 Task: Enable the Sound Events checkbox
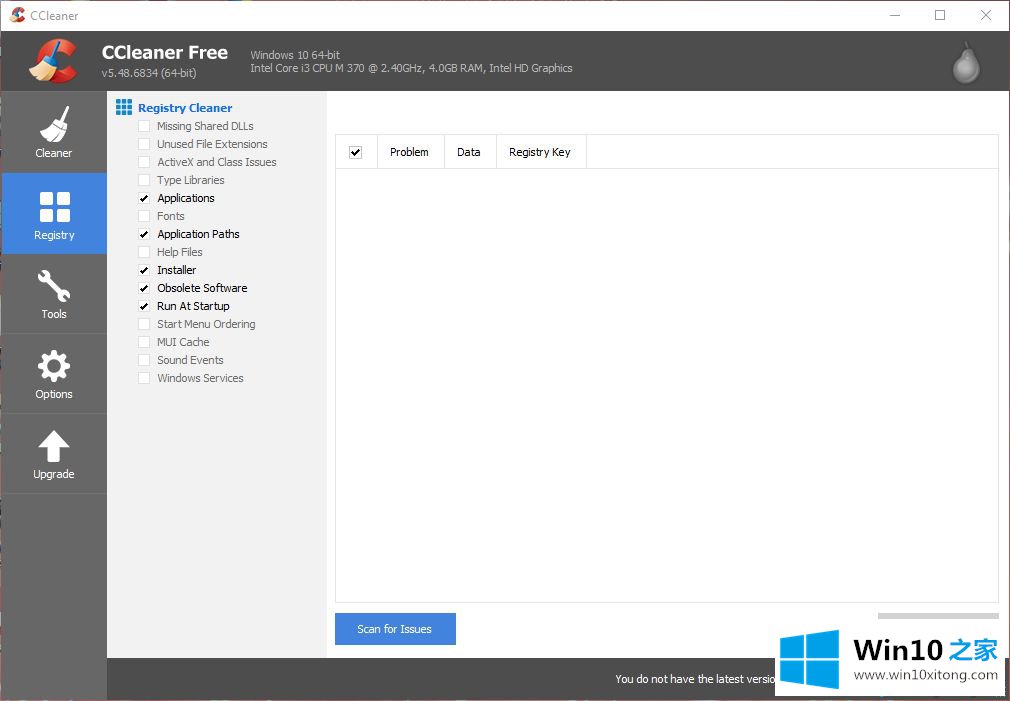point(144,361)
